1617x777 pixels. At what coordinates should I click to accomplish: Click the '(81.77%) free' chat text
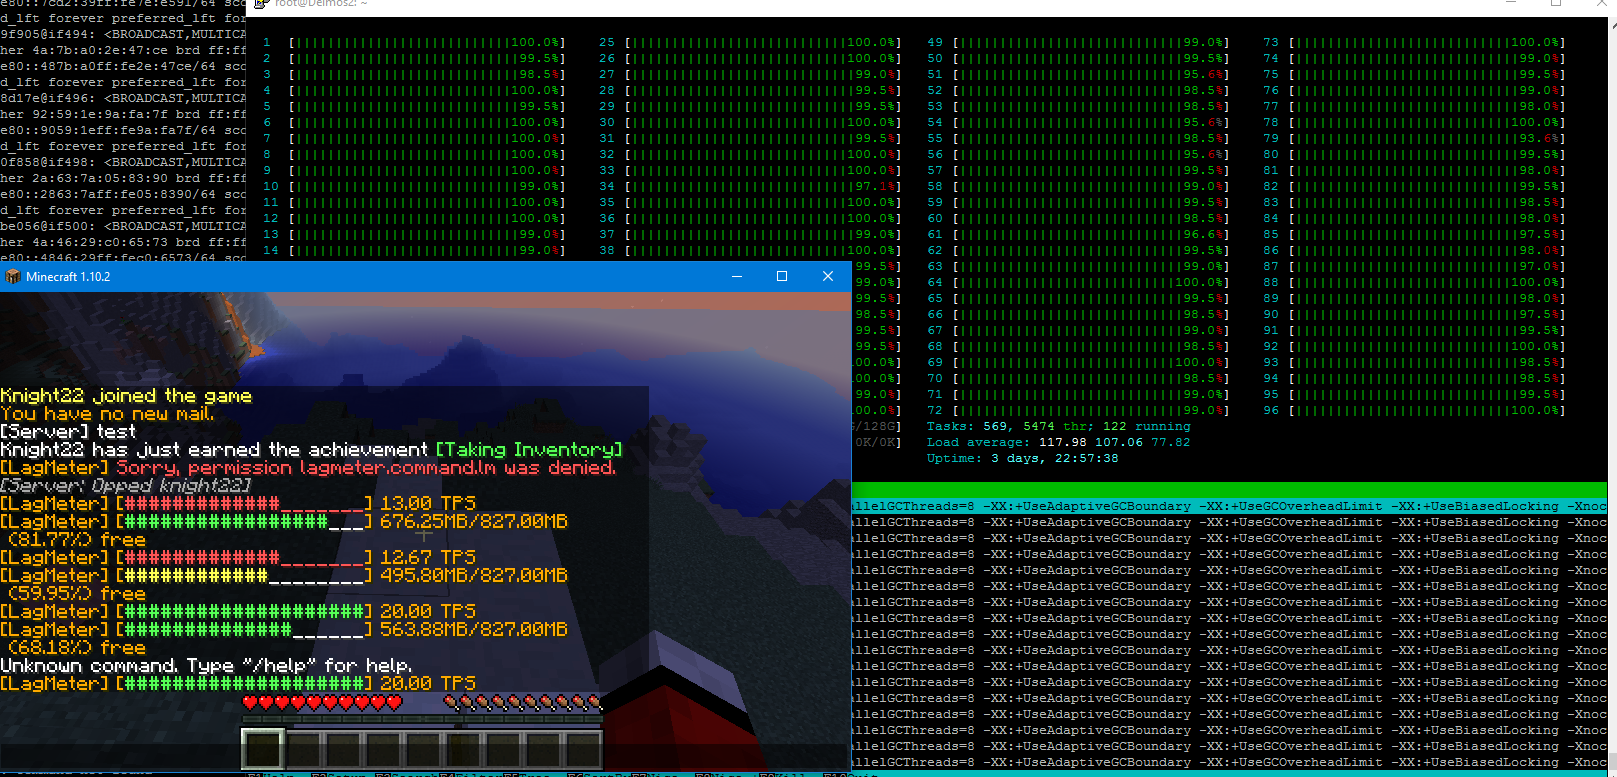tap(77, 540)
